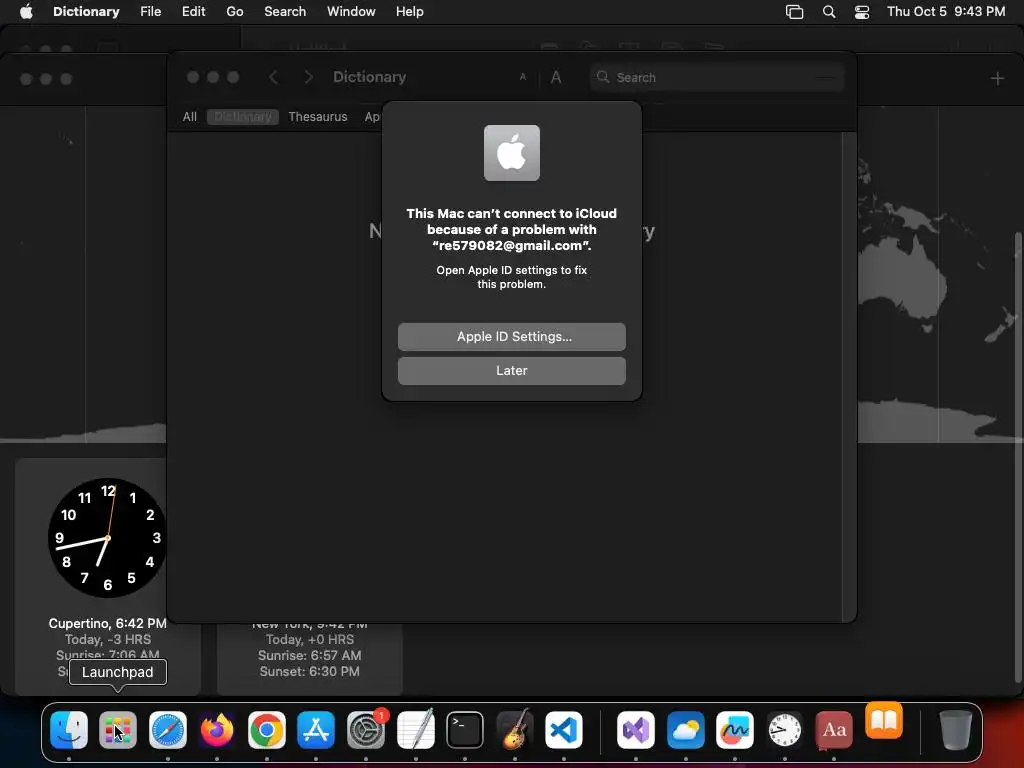Open the File menu
The image size is (1024, 768).
pyautogui.click(x=151, y=11)
